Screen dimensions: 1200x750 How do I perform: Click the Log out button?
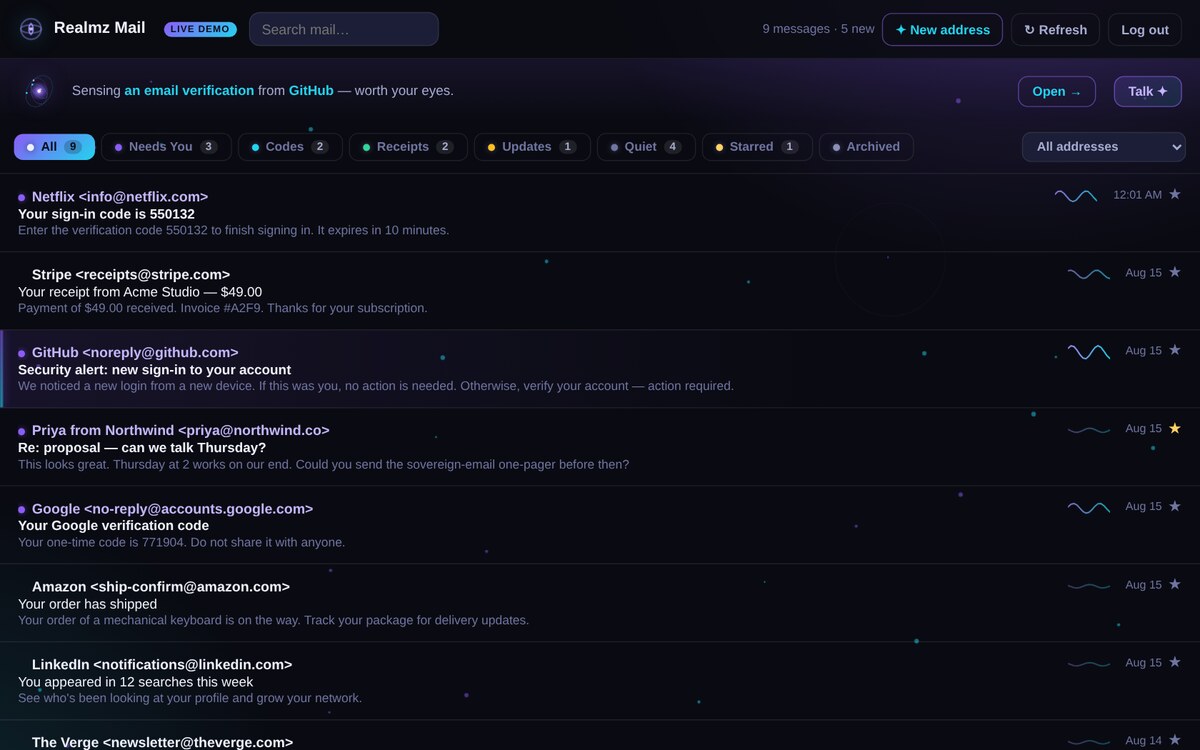[x=1145, y=30]
